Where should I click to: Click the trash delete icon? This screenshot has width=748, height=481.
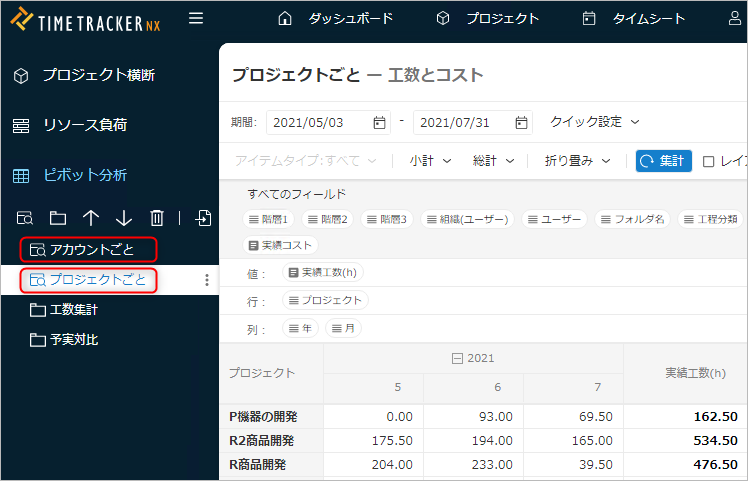[157, 218]
